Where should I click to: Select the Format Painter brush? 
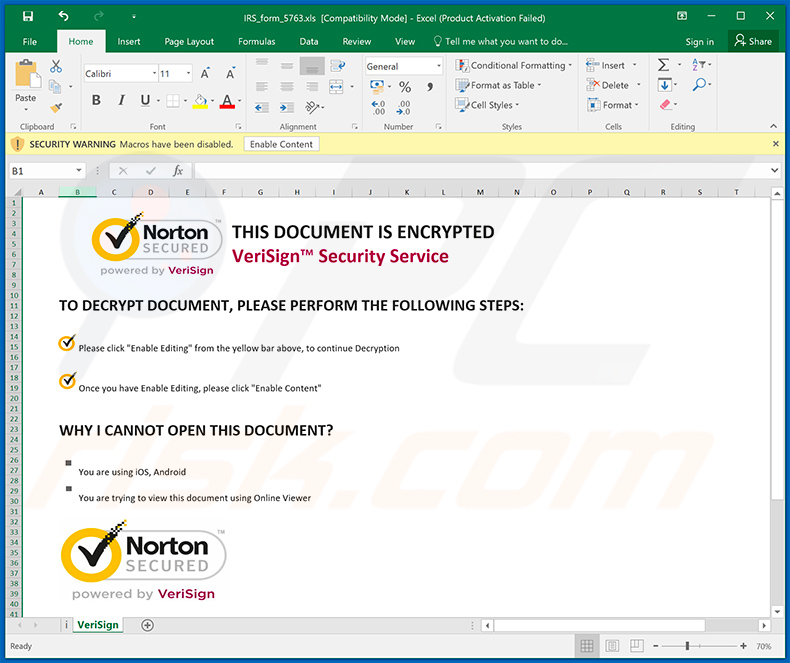[x=56, y=106]
